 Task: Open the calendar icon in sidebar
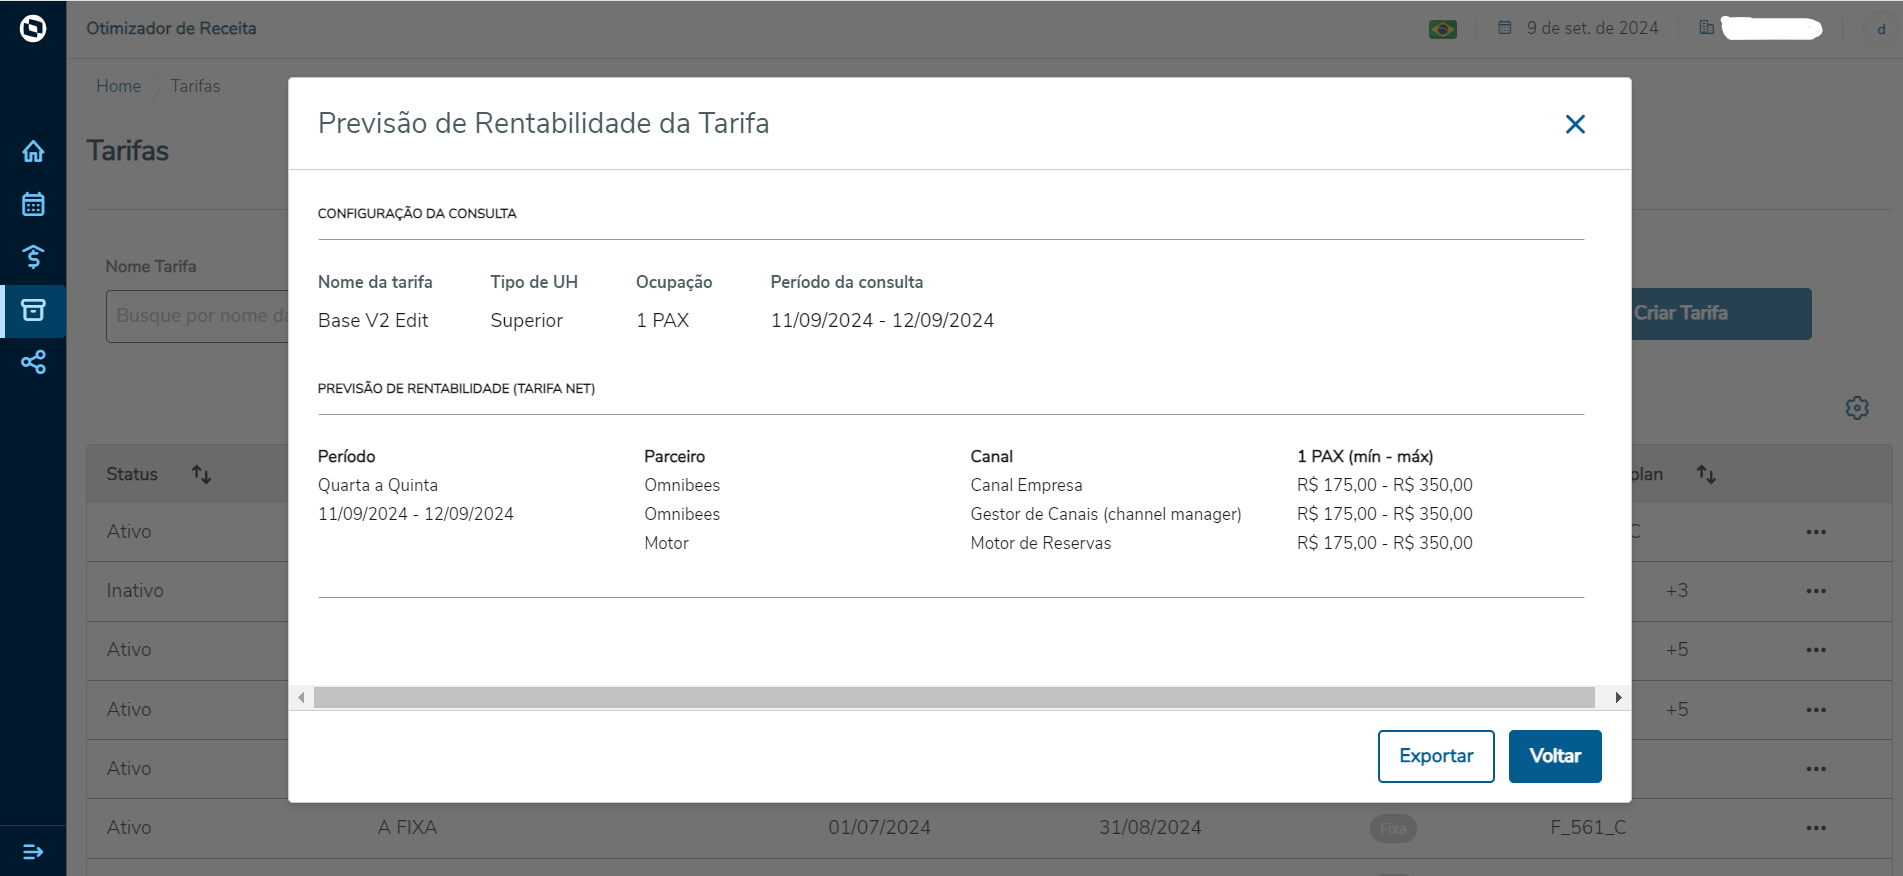tap(33, 204)
